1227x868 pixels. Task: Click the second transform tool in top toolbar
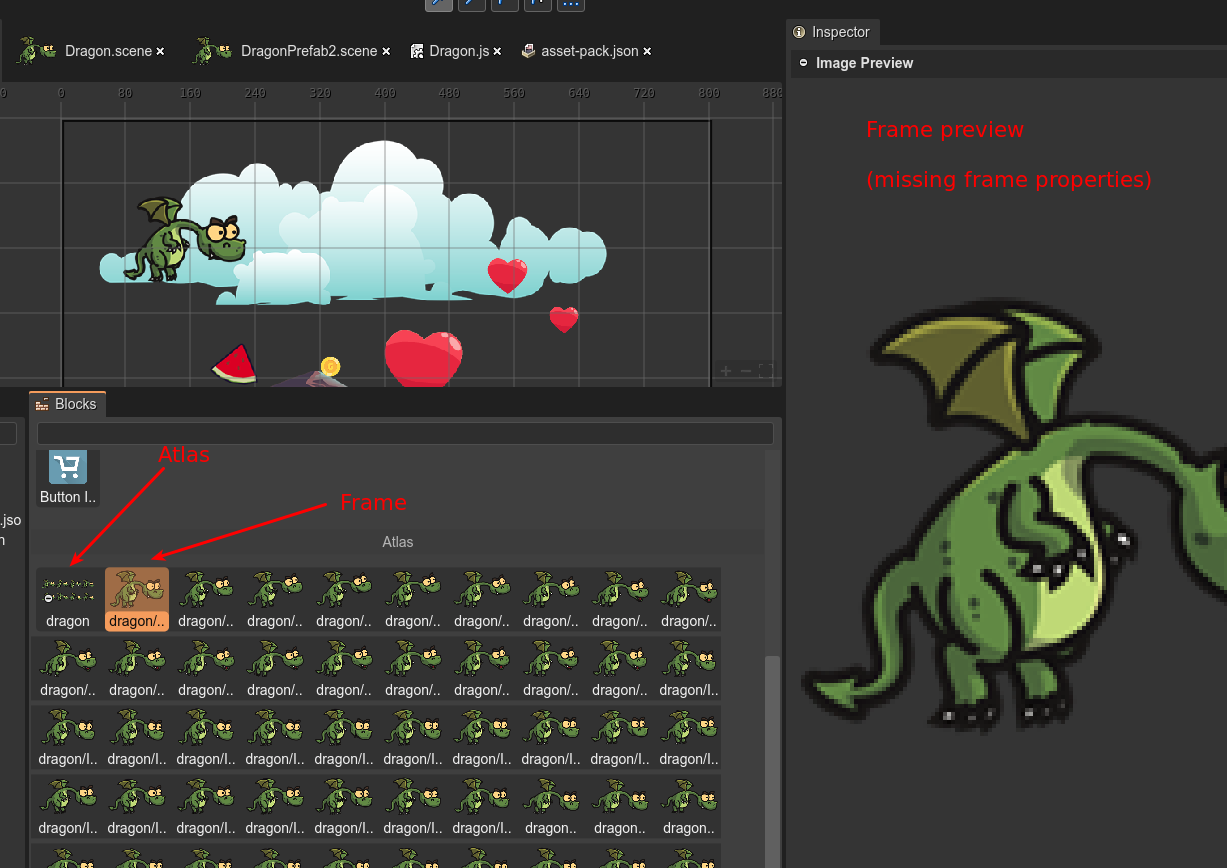[471, 4]
